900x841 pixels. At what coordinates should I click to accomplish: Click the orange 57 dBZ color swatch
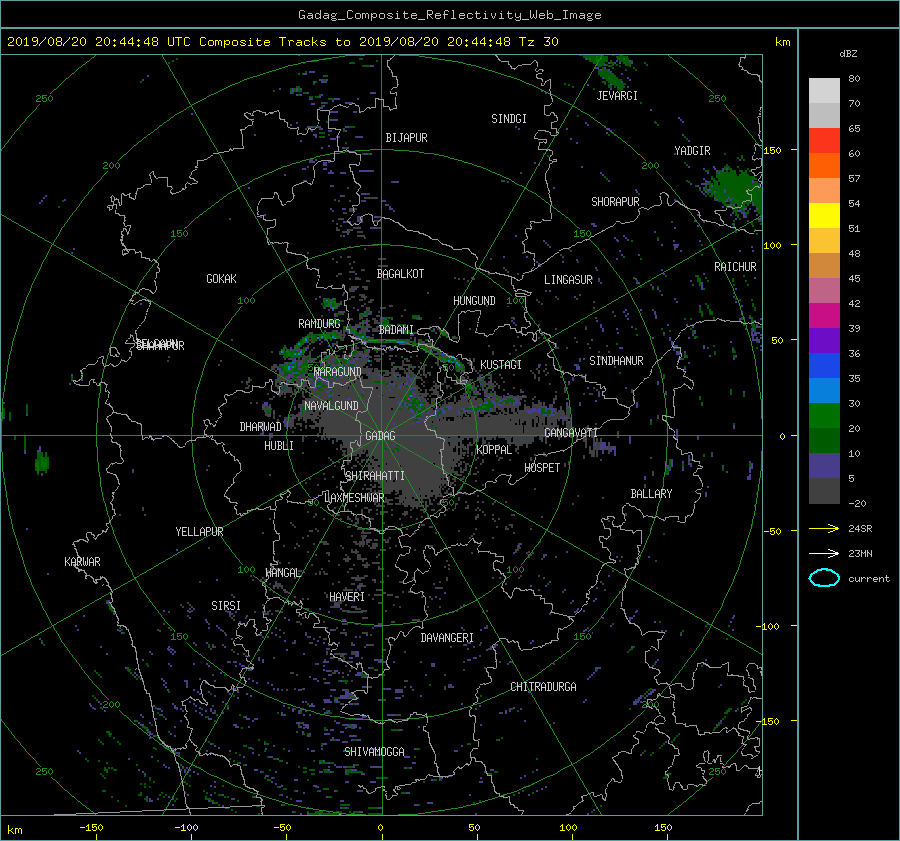point(824,166)
